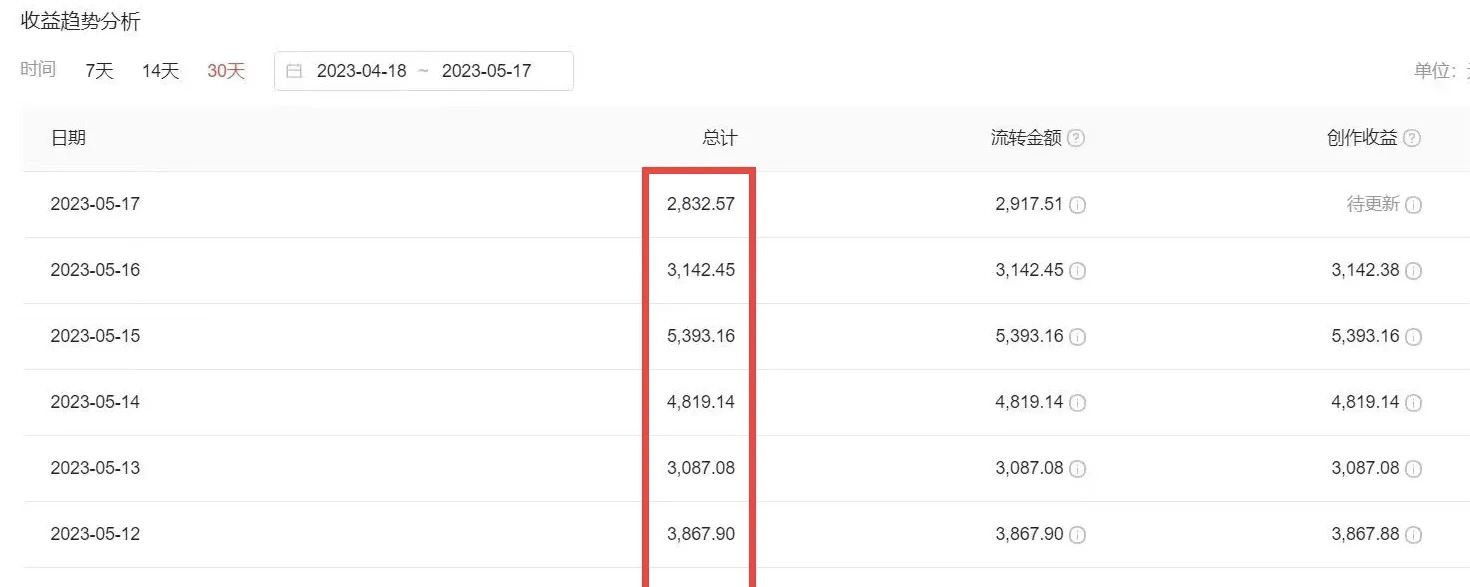Click info icon next to 3,867.88
Screen dimensions: 1470x587
1413,535
